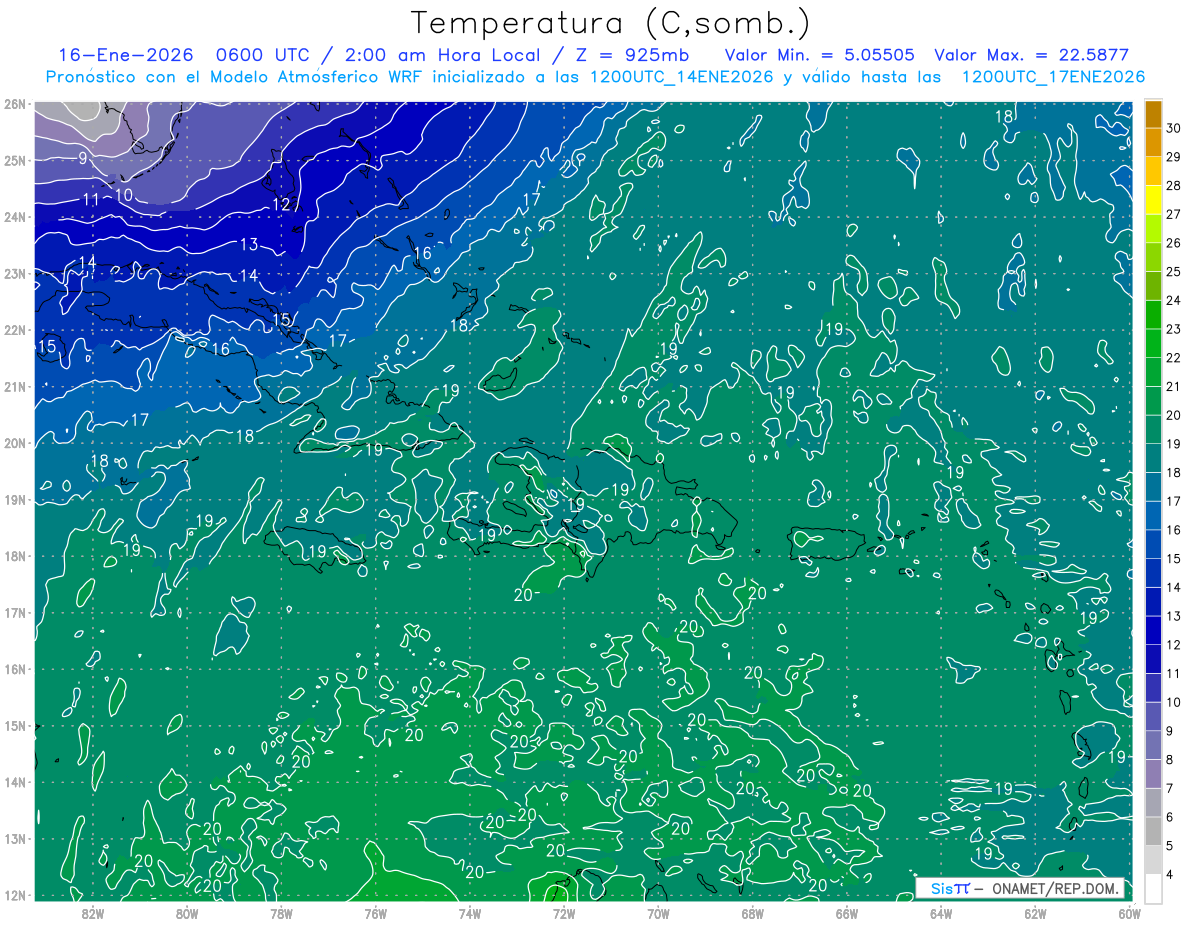This screenshot has width=1200, height=927.
Task: Click the colorbar label '5'
Action: point(1169,845)
